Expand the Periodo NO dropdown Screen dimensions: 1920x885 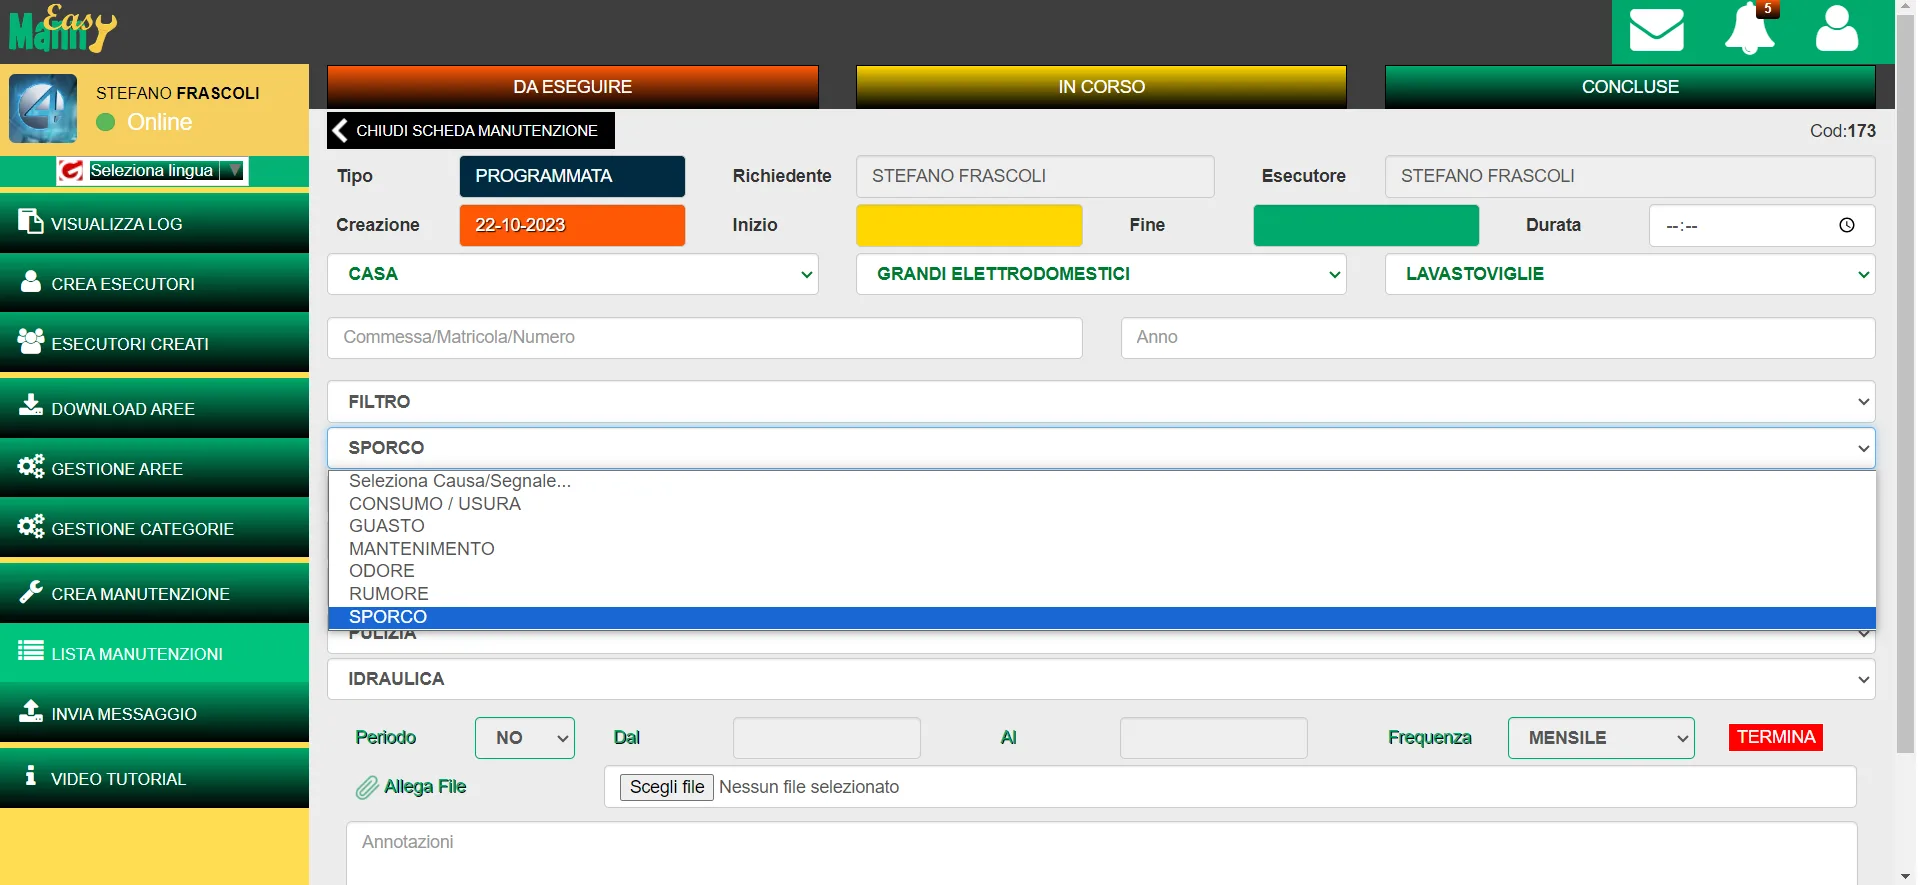(525, 738)
